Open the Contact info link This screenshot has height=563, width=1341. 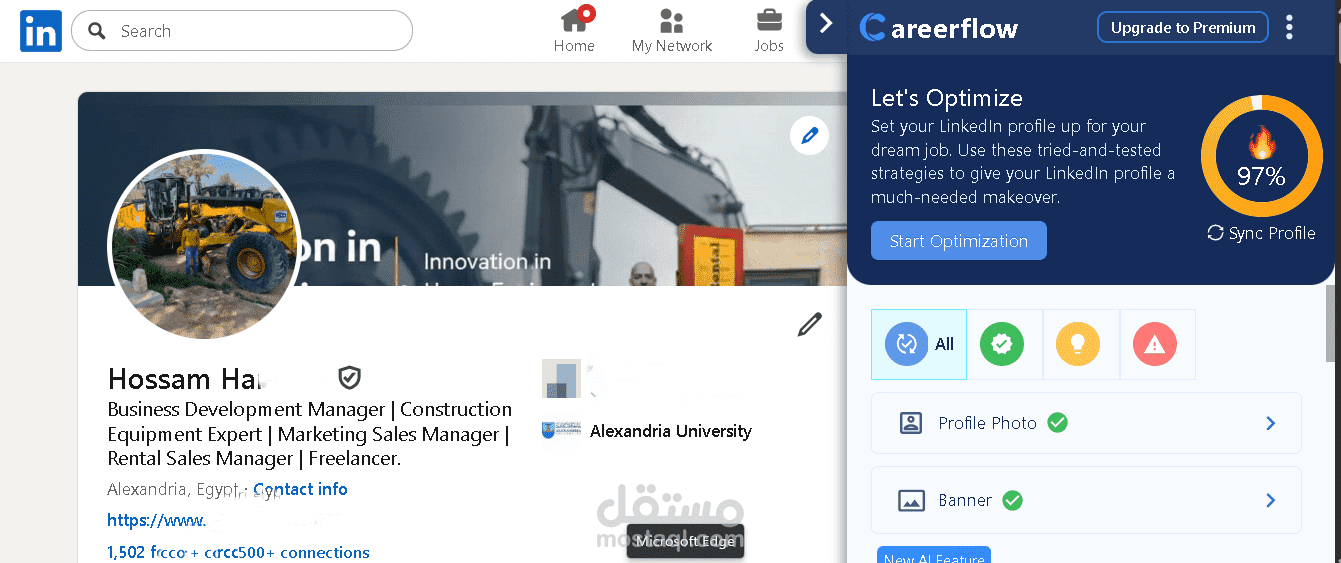tap(300, 489)
